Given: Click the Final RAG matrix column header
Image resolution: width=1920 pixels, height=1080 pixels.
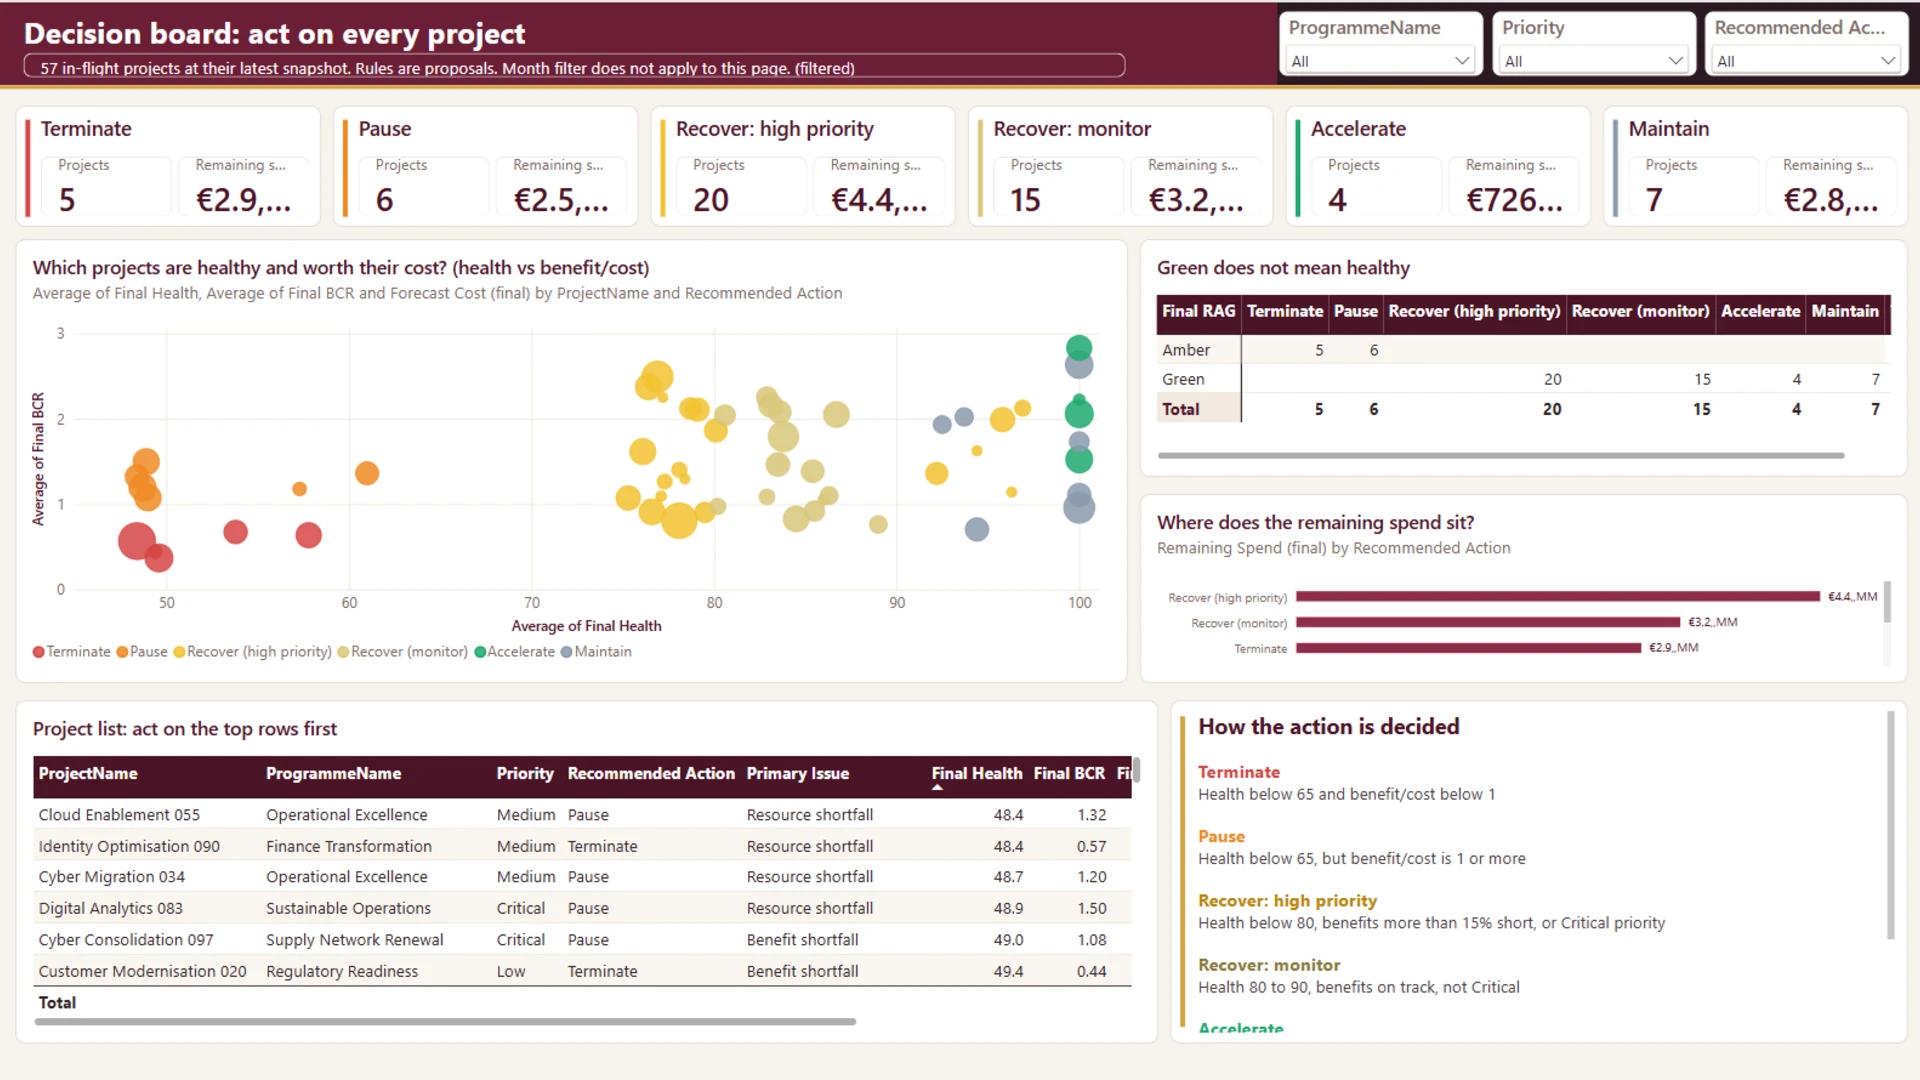Looking at the screenshot, I should click(1198, 311).
